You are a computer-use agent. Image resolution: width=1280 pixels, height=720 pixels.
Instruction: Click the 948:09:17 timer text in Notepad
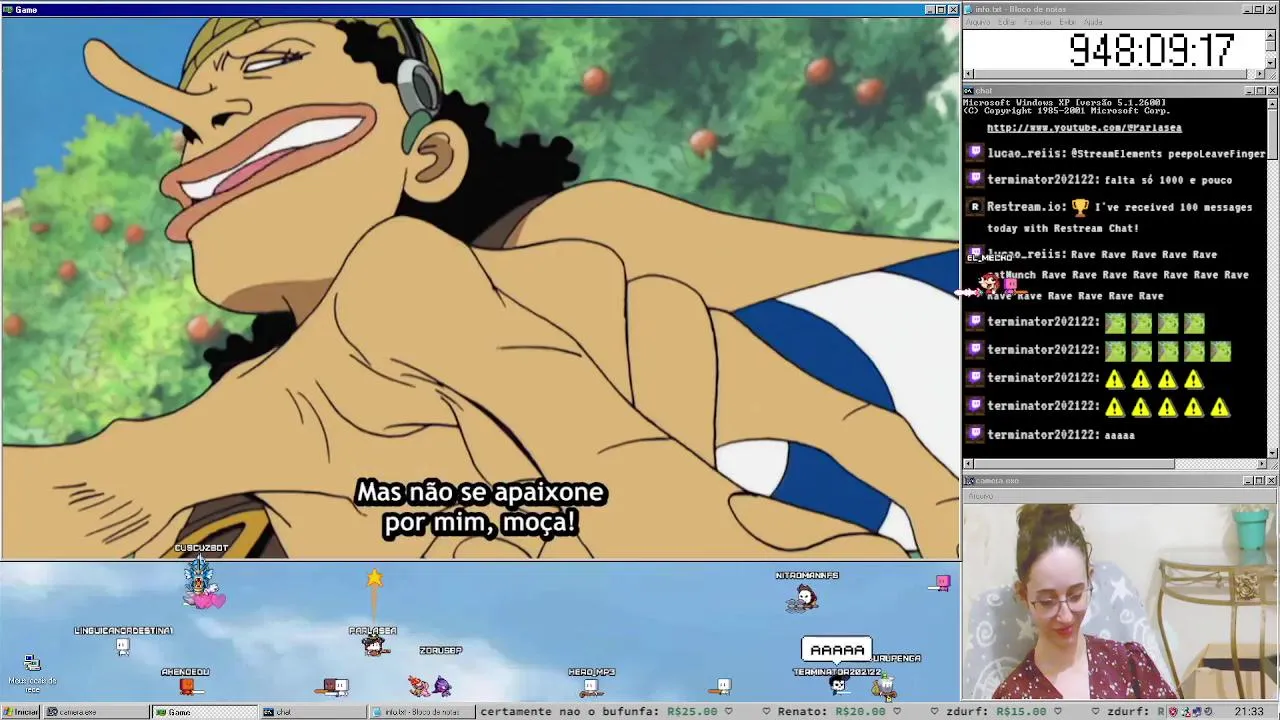(x=1152, y=50)
